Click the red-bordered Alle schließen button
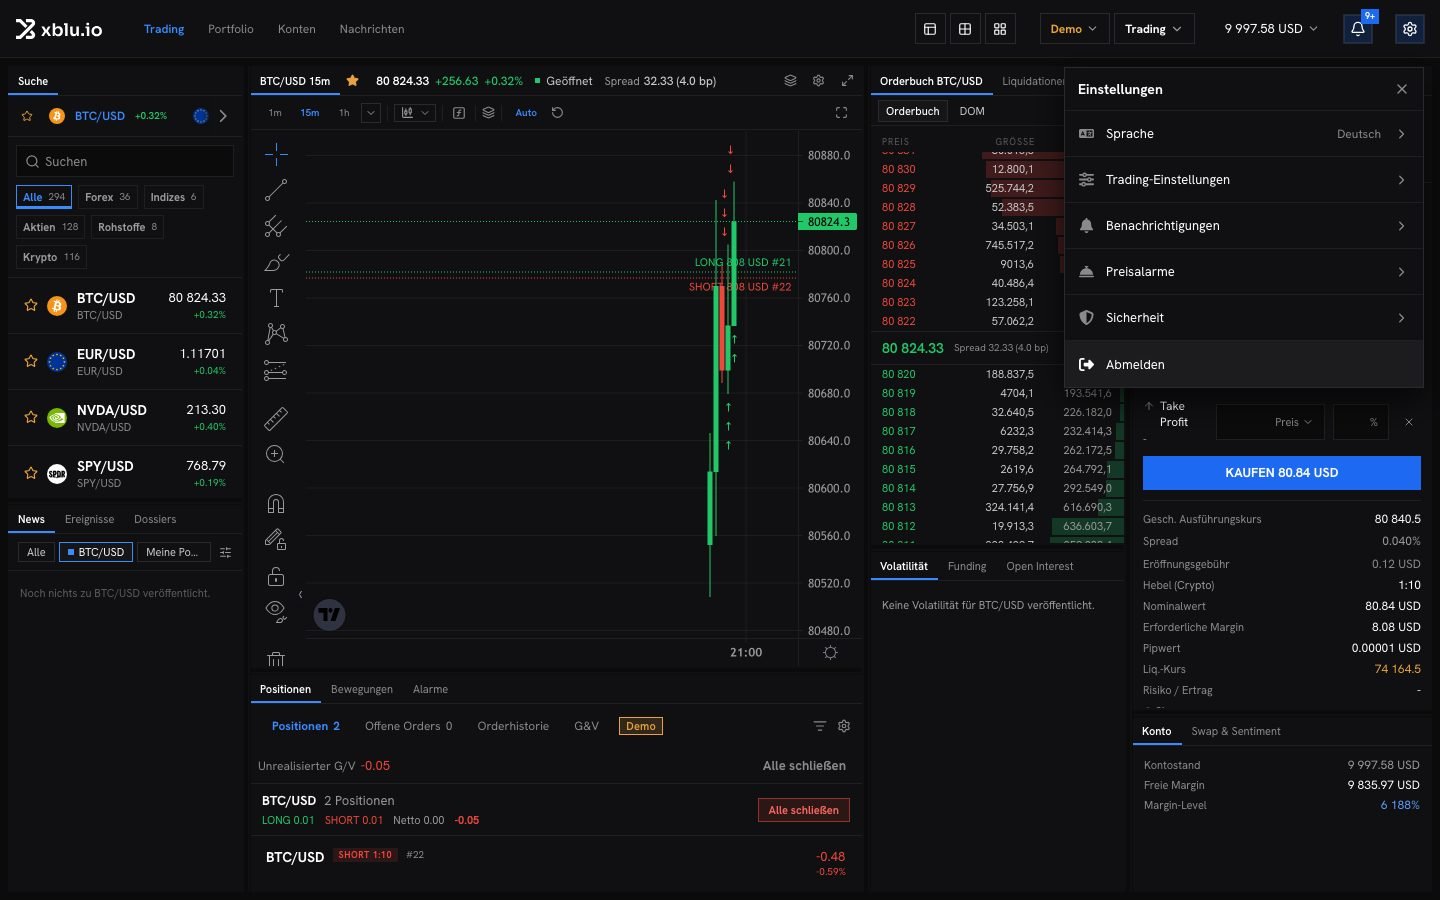This screenshot has width=1440, height=900. (x=804, y=810)
